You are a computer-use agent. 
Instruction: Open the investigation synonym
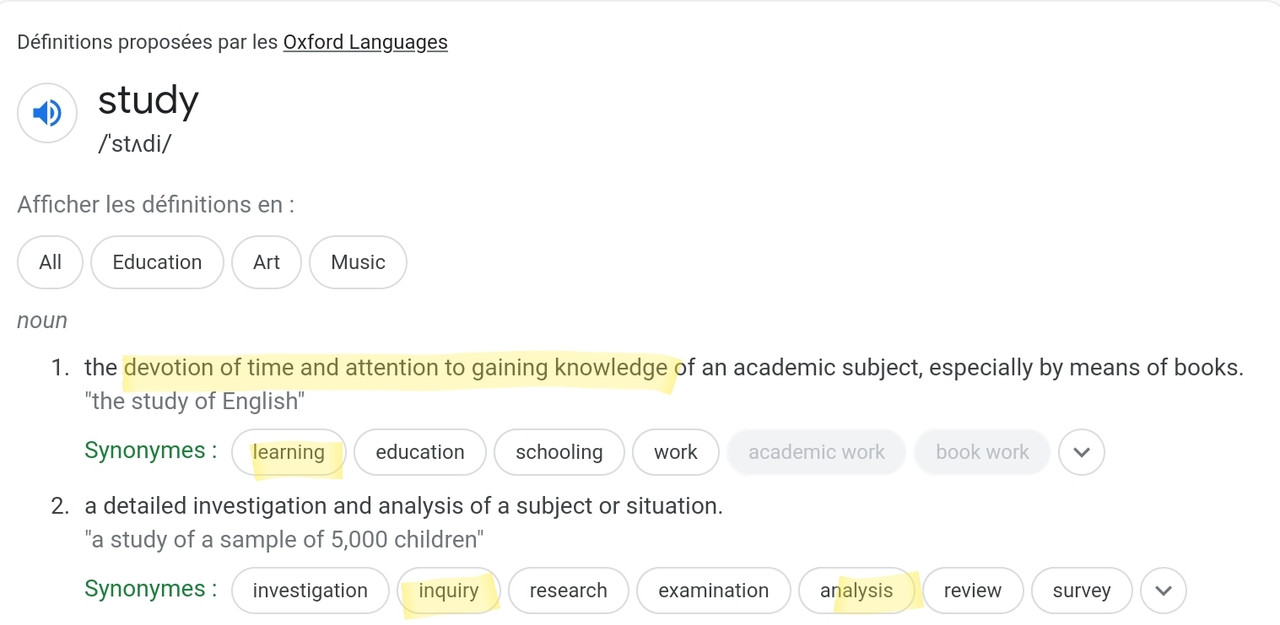[310, 590]
